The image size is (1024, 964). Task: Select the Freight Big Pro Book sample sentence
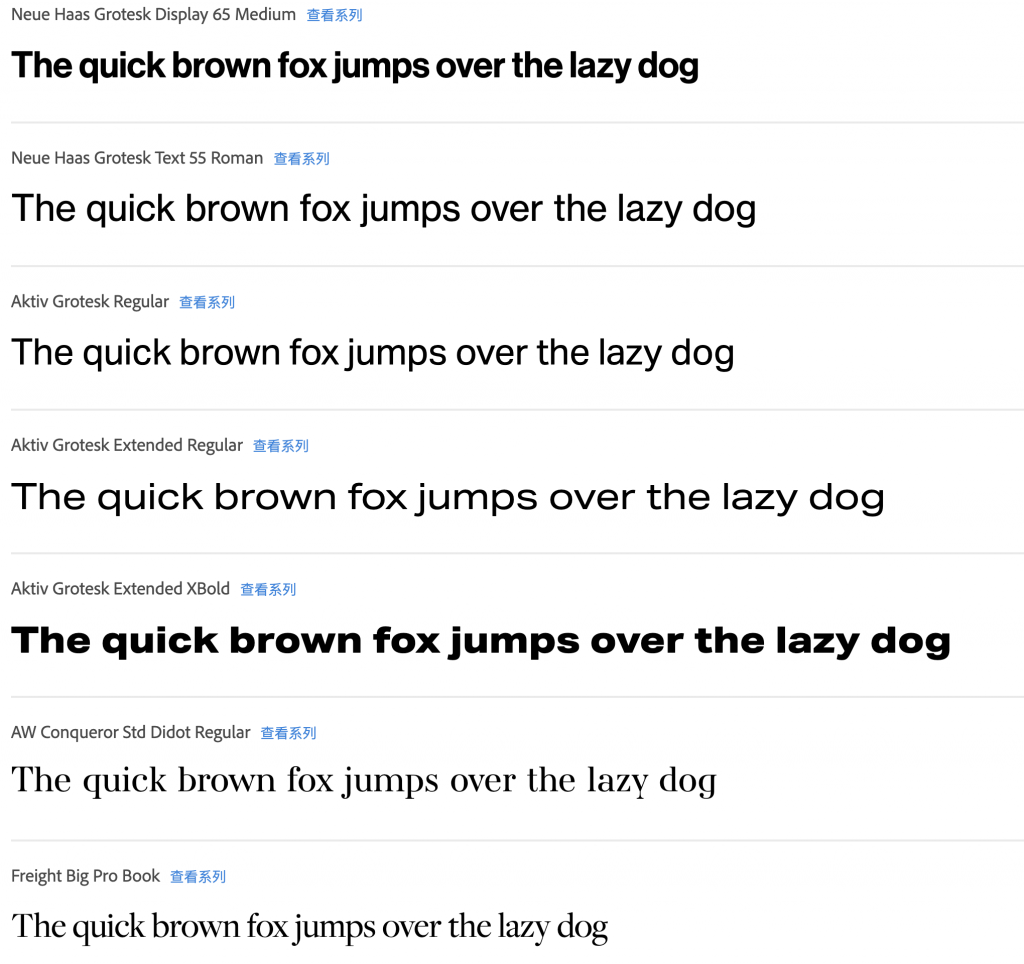pos(310,927)
